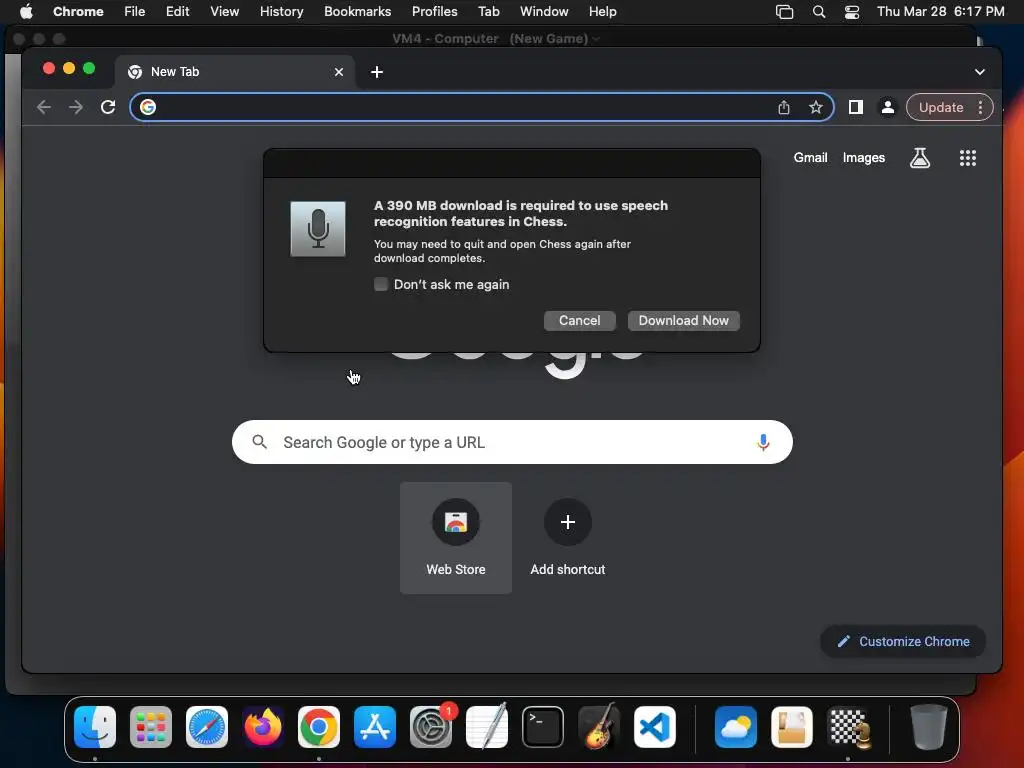The height and width of the screenshot is (768, 1024).
Task: Enable the Don't ask me again checkbox
Action: (x=381, y=284)
